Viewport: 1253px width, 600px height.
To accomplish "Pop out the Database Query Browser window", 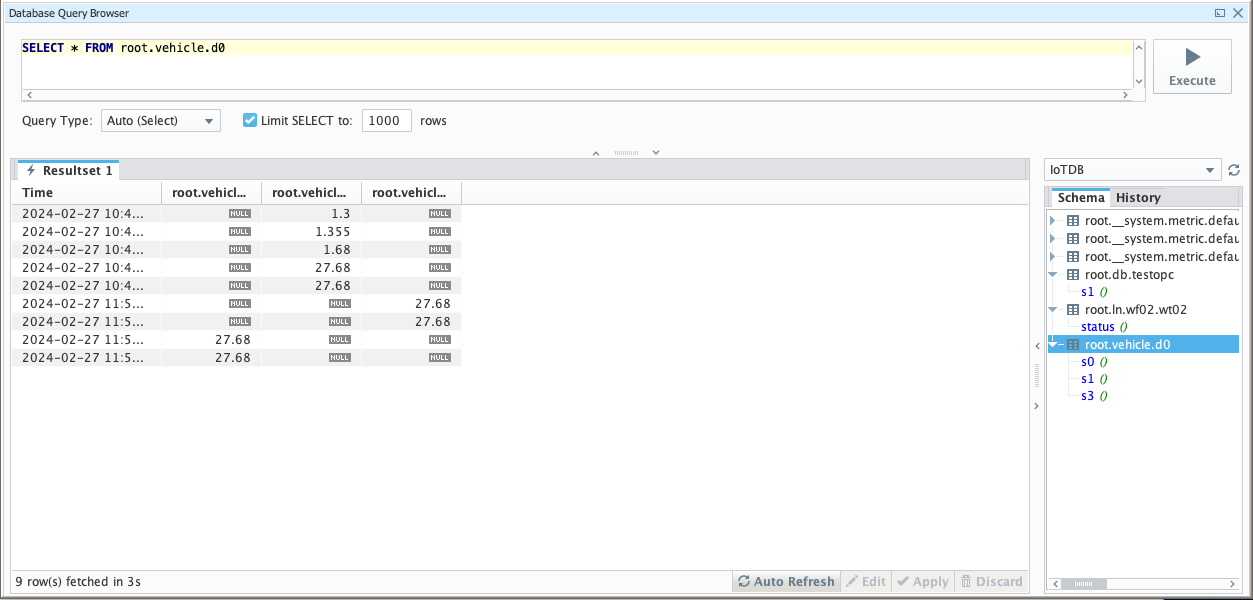I will coord(1220,13).
